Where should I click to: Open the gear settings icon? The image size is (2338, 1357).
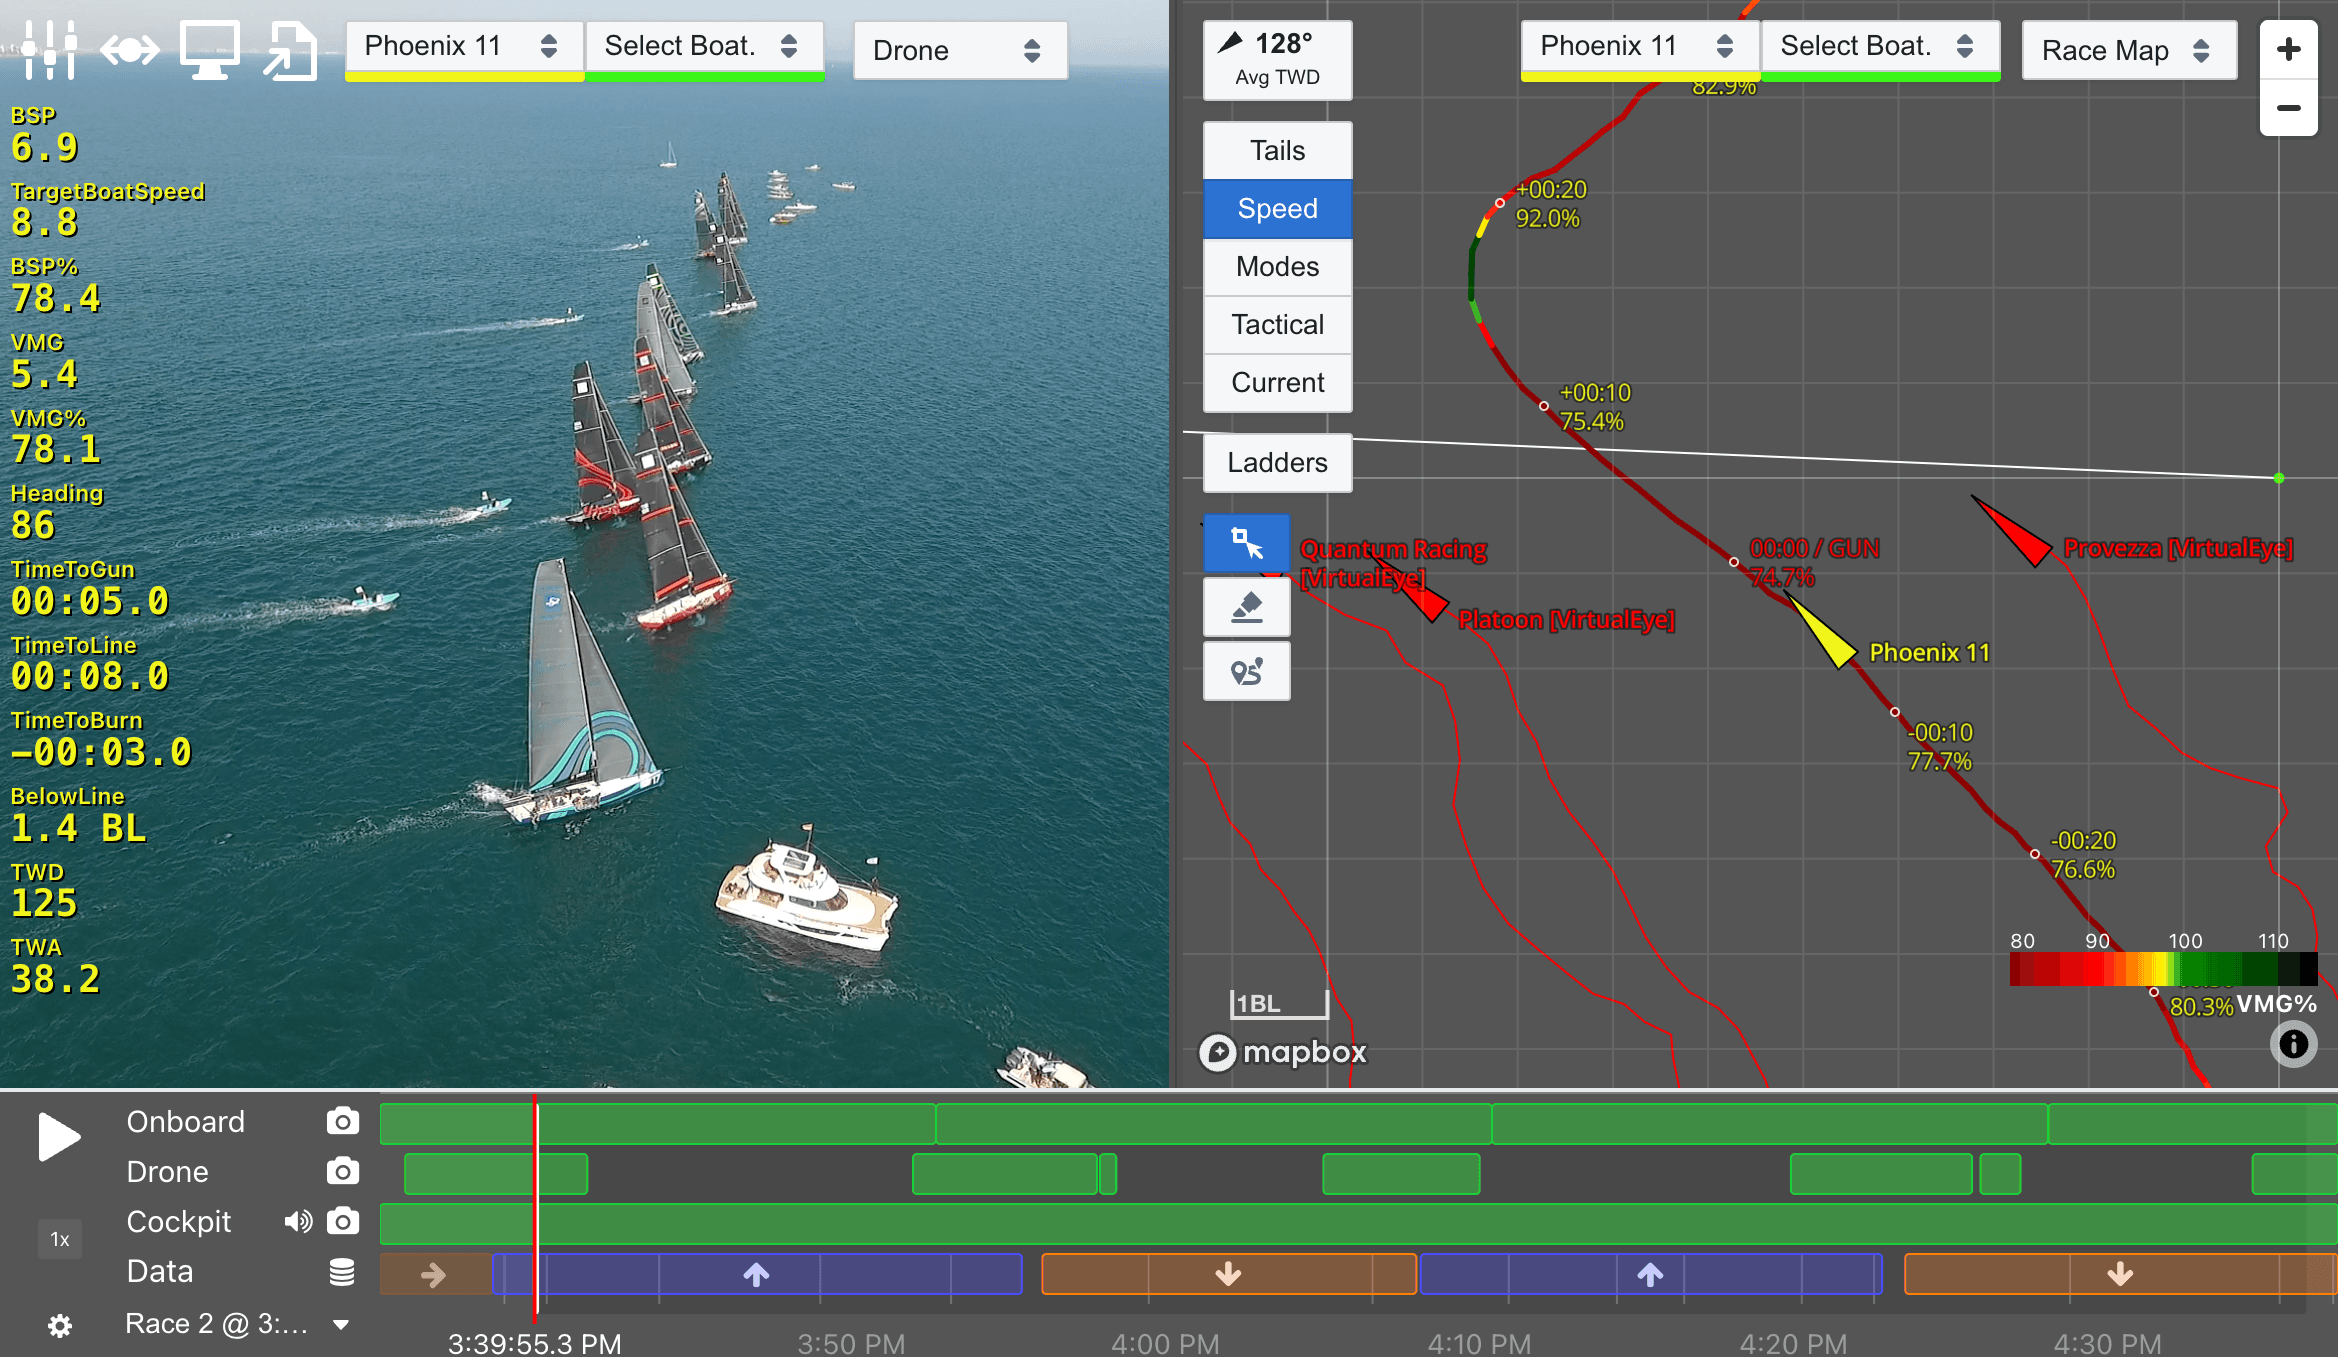(x=60, y=1325)
